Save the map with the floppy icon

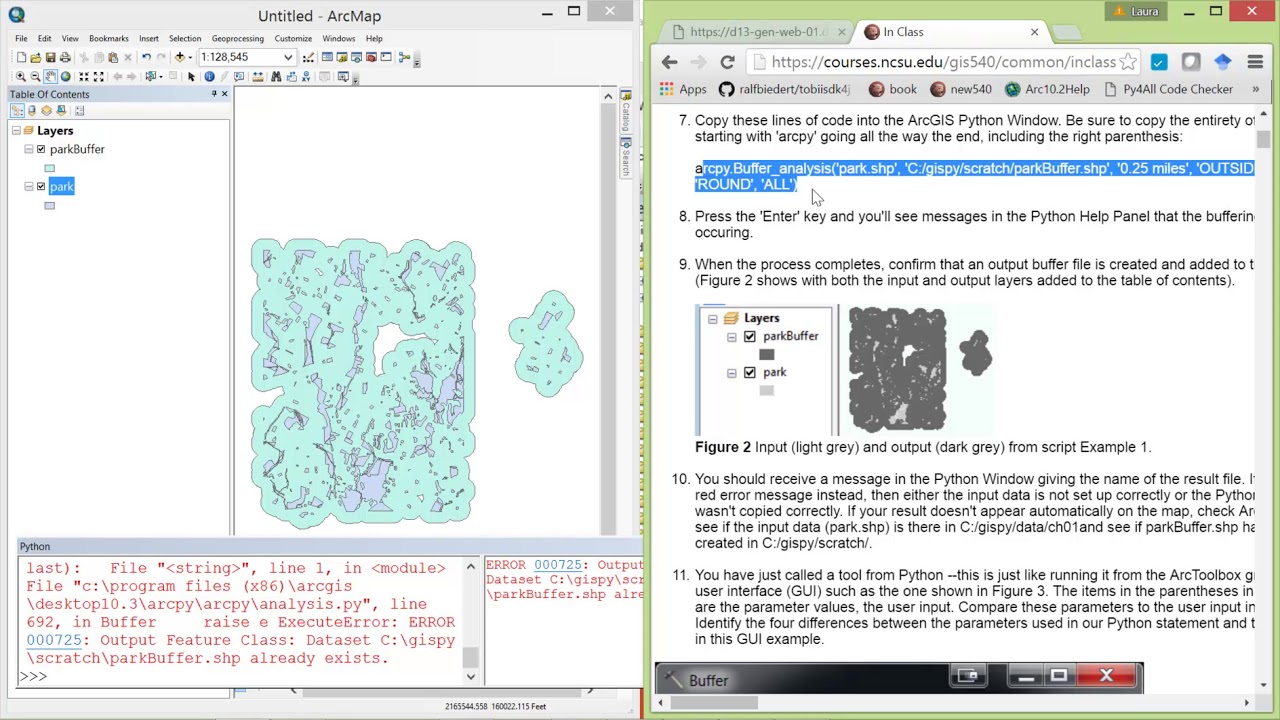pyautogui.click(x=50, y=57)
